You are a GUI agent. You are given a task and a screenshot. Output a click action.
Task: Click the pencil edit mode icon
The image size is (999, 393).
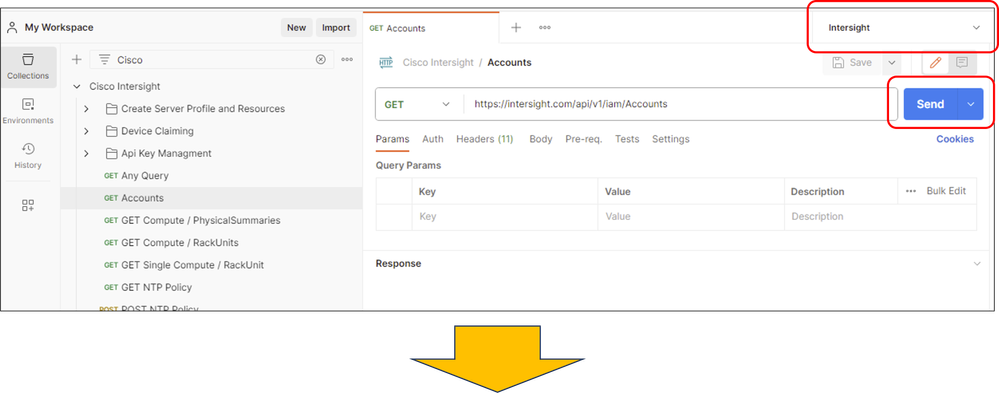935,62
